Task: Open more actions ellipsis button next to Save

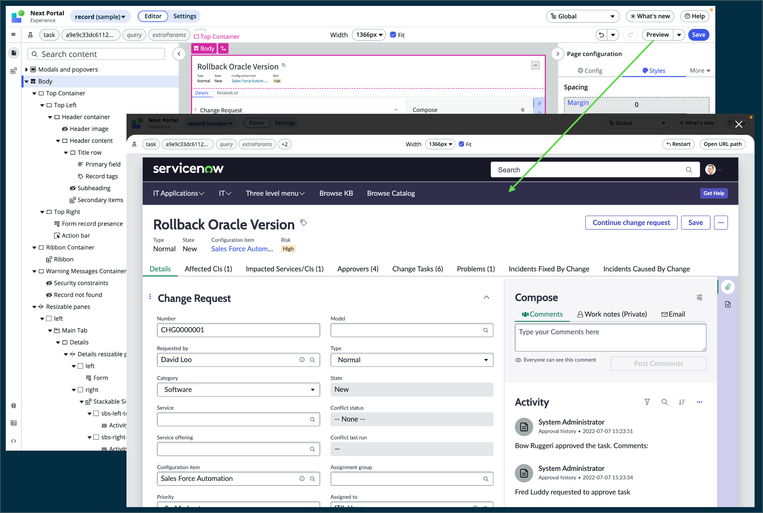Action: coord(721,222)
